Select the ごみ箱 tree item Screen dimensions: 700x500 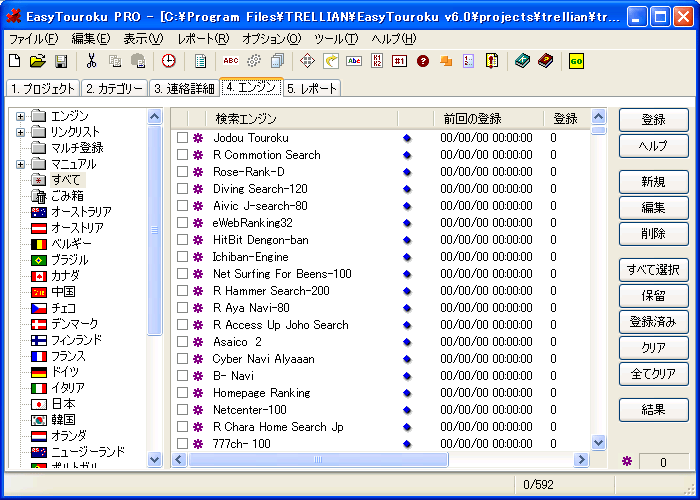click(x=67, y=196)
